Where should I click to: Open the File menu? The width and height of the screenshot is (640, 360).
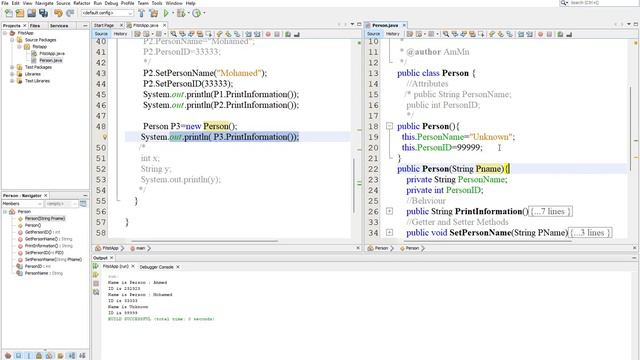click(5, 3)
